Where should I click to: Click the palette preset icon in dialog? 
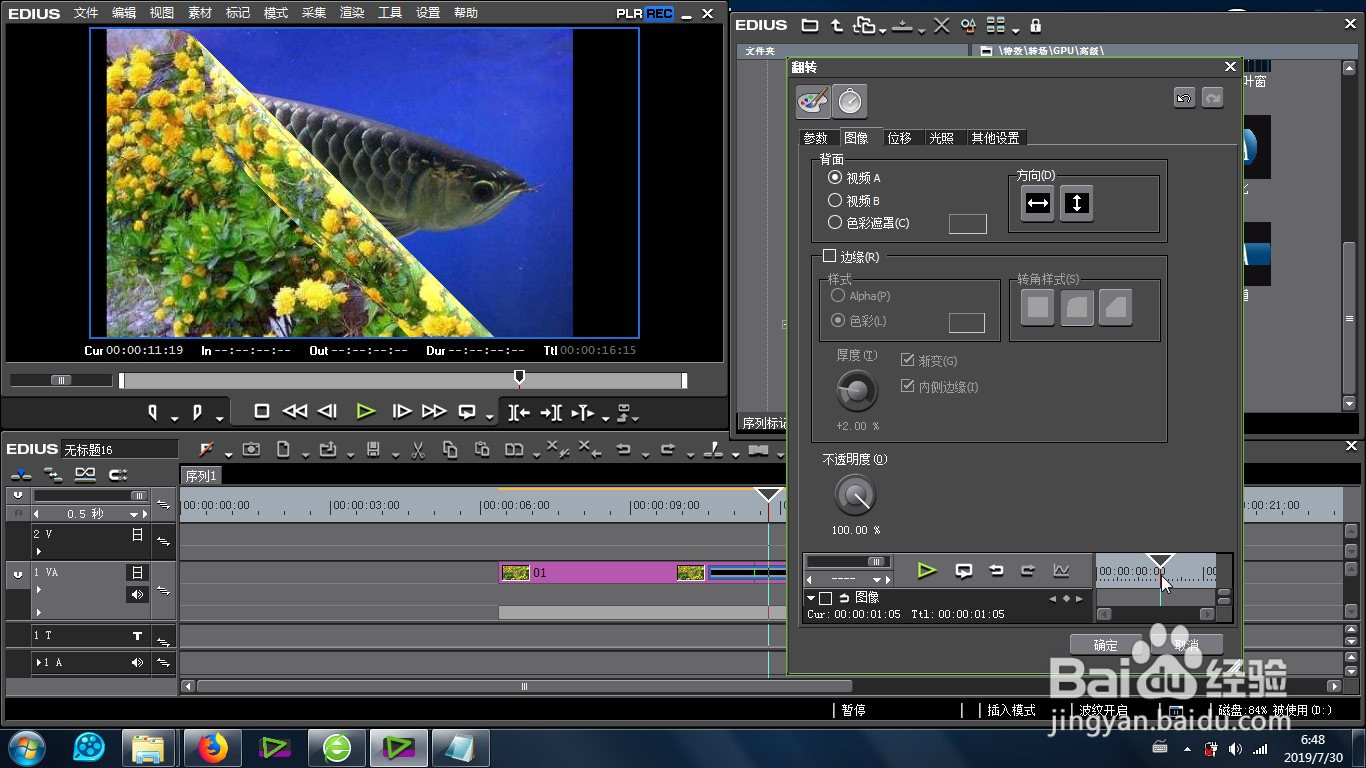coord(813,101)
